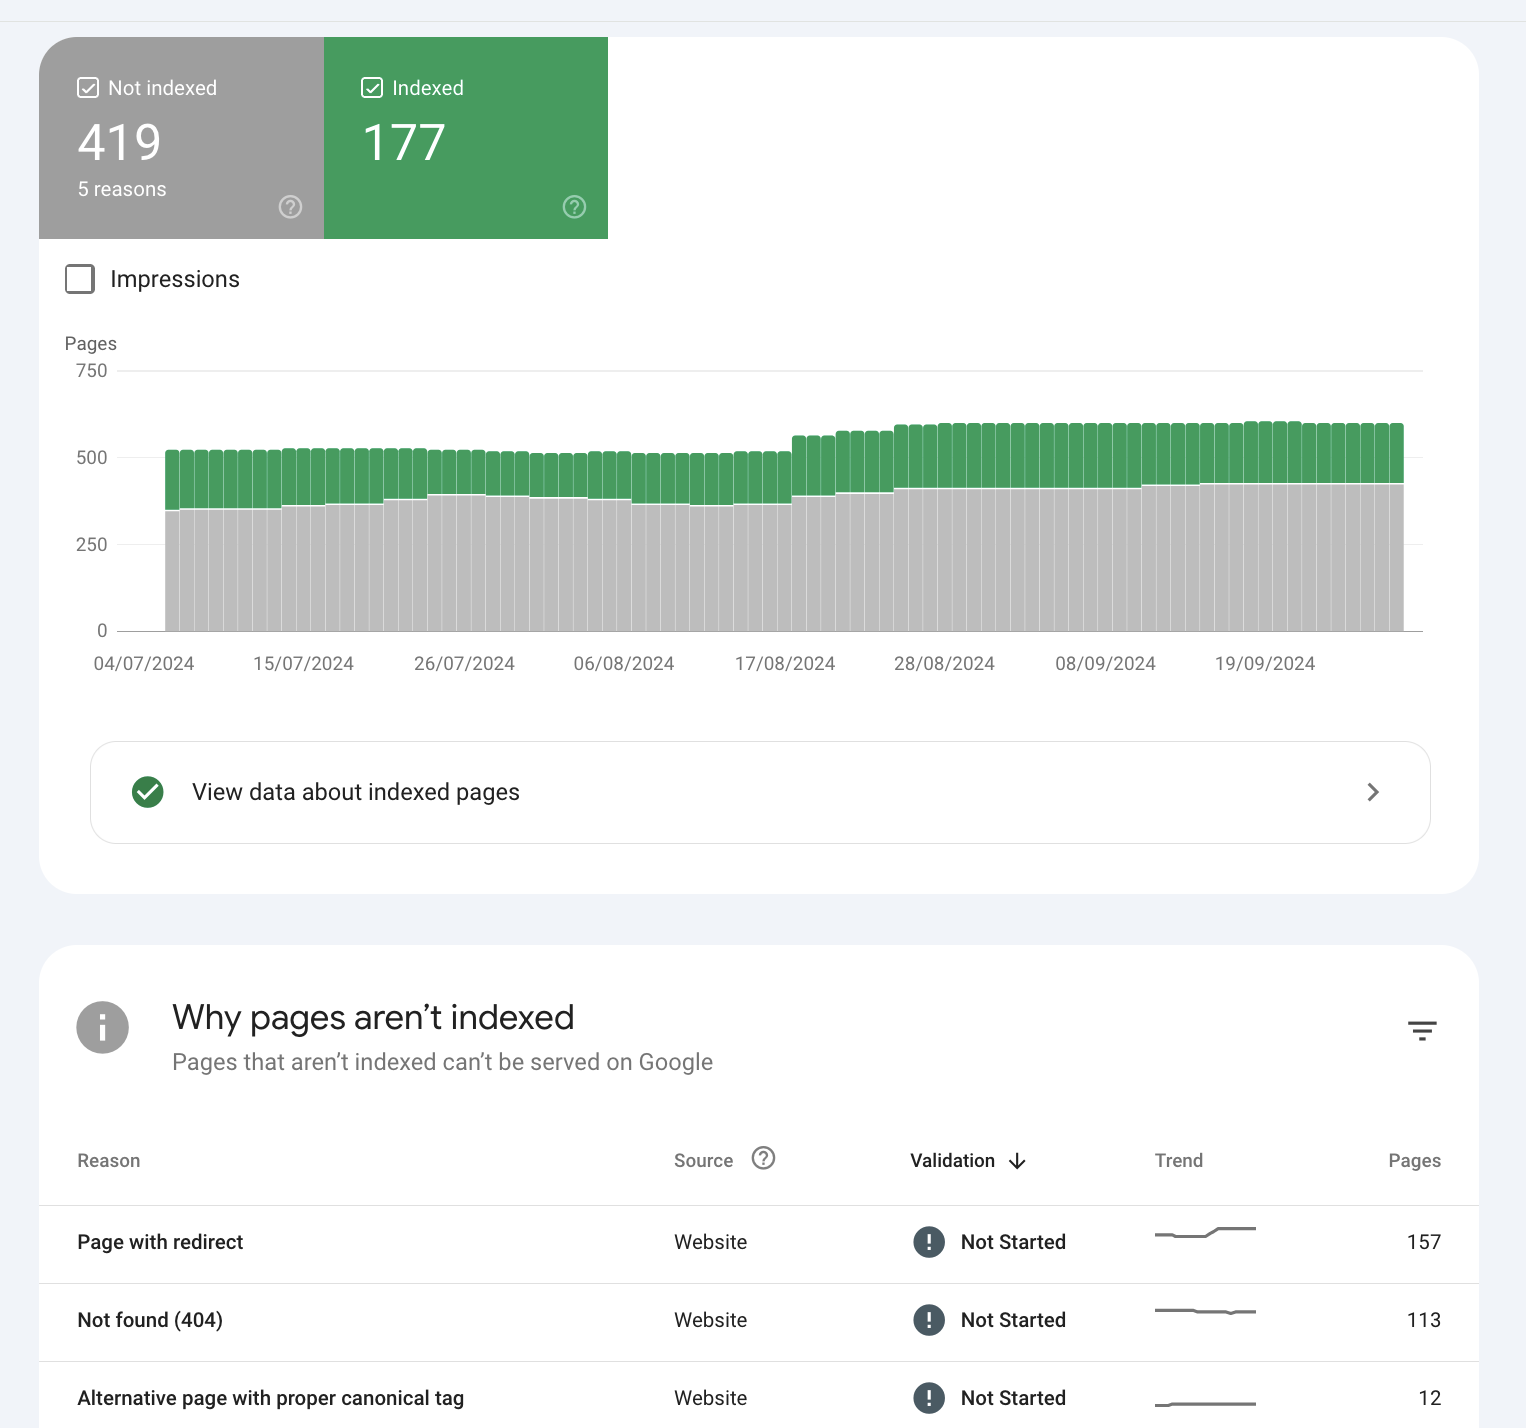Click the 19/09/2024 date label on chart
The height and width of the screenshot is (1428, 1526).
[x=1265, y=664]
